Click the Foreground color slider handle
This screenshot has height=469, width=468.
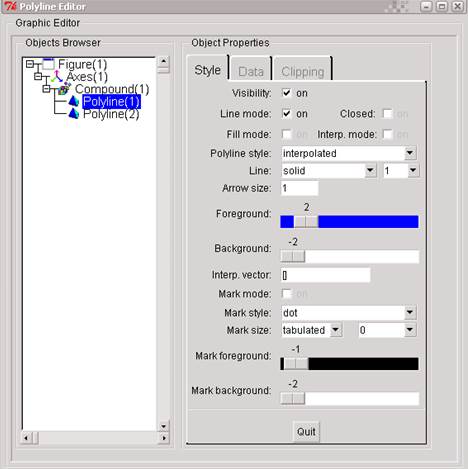[306, 222]
